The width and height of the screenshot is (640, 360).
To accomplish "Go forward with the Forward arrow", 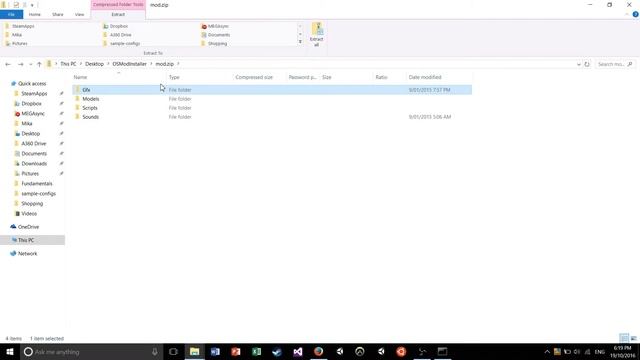I will (x=20, y=64).
